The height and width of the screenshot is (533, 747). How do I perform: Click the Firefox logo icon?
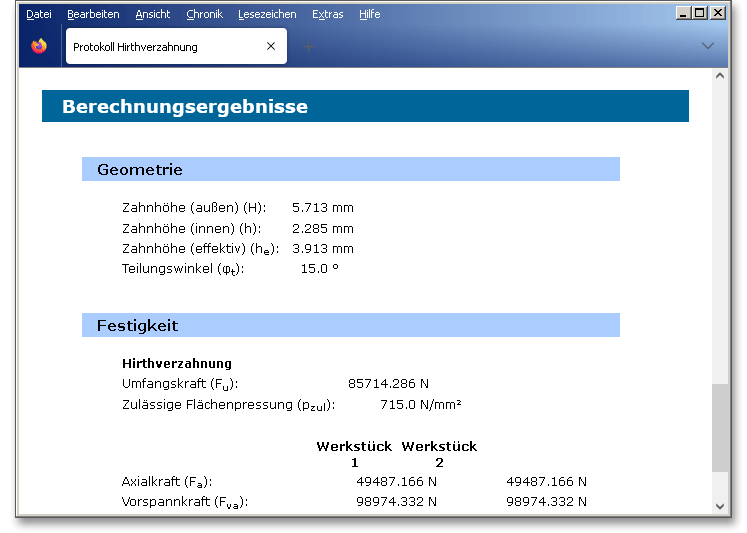39,47
